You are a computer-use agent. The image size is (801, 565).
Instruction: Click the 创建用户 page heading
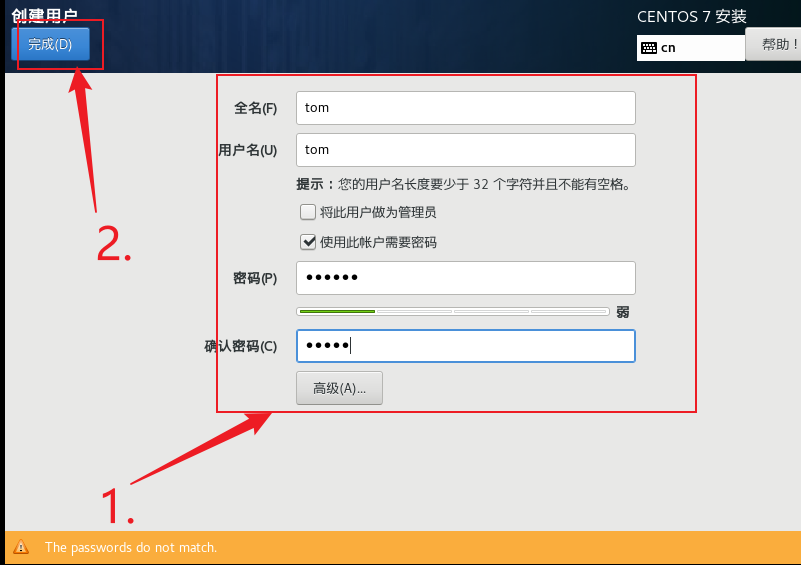tap(44, 15)
